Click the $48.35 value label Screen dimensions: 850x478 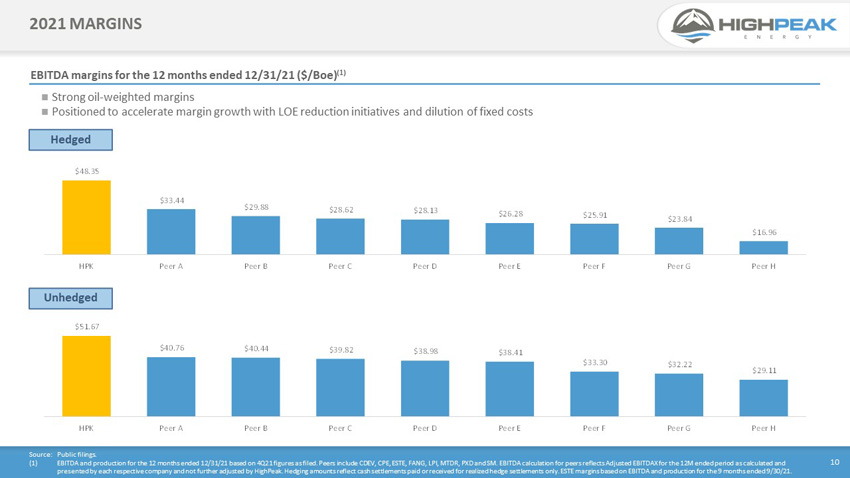87,171
